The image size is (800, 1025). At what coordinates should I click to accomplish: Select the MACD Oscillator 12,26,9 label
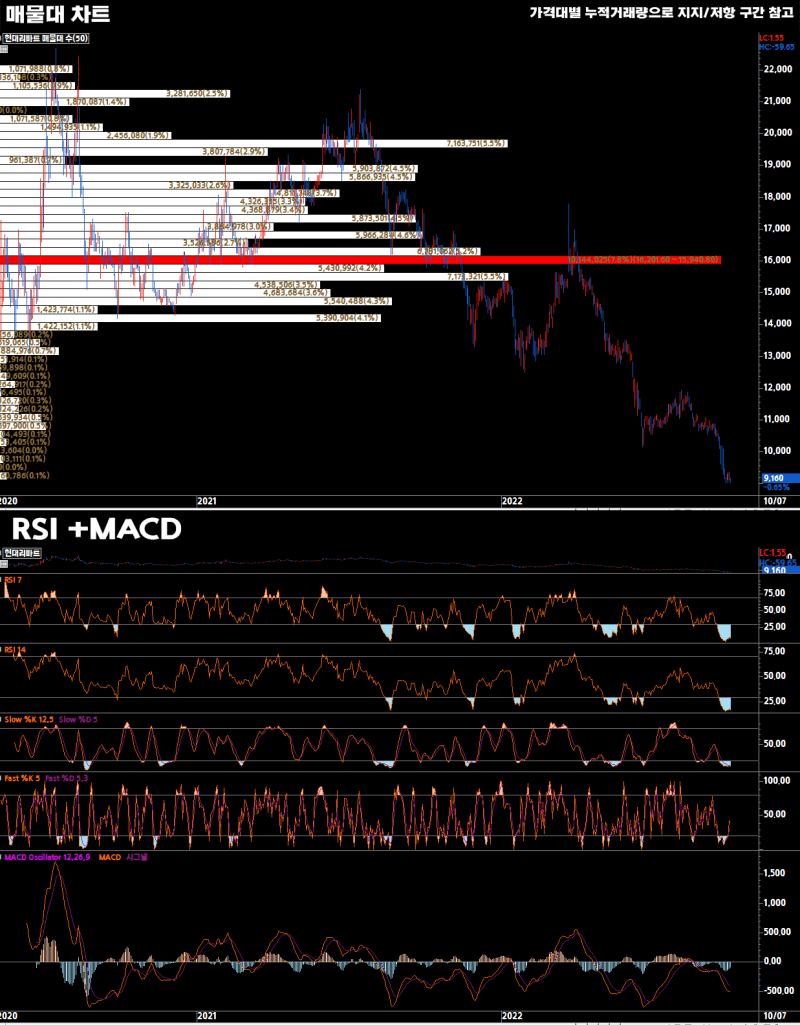(x=48, y=857)
